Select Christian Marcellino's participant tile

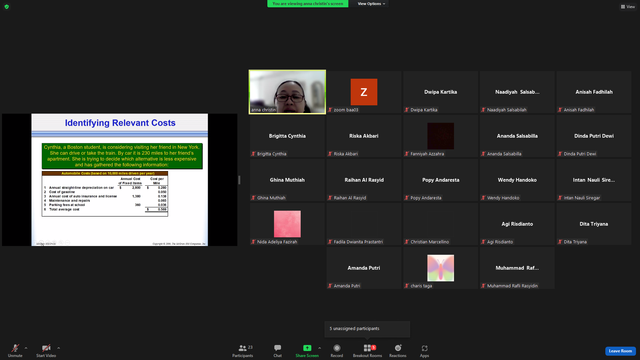(x=440, y=224)
